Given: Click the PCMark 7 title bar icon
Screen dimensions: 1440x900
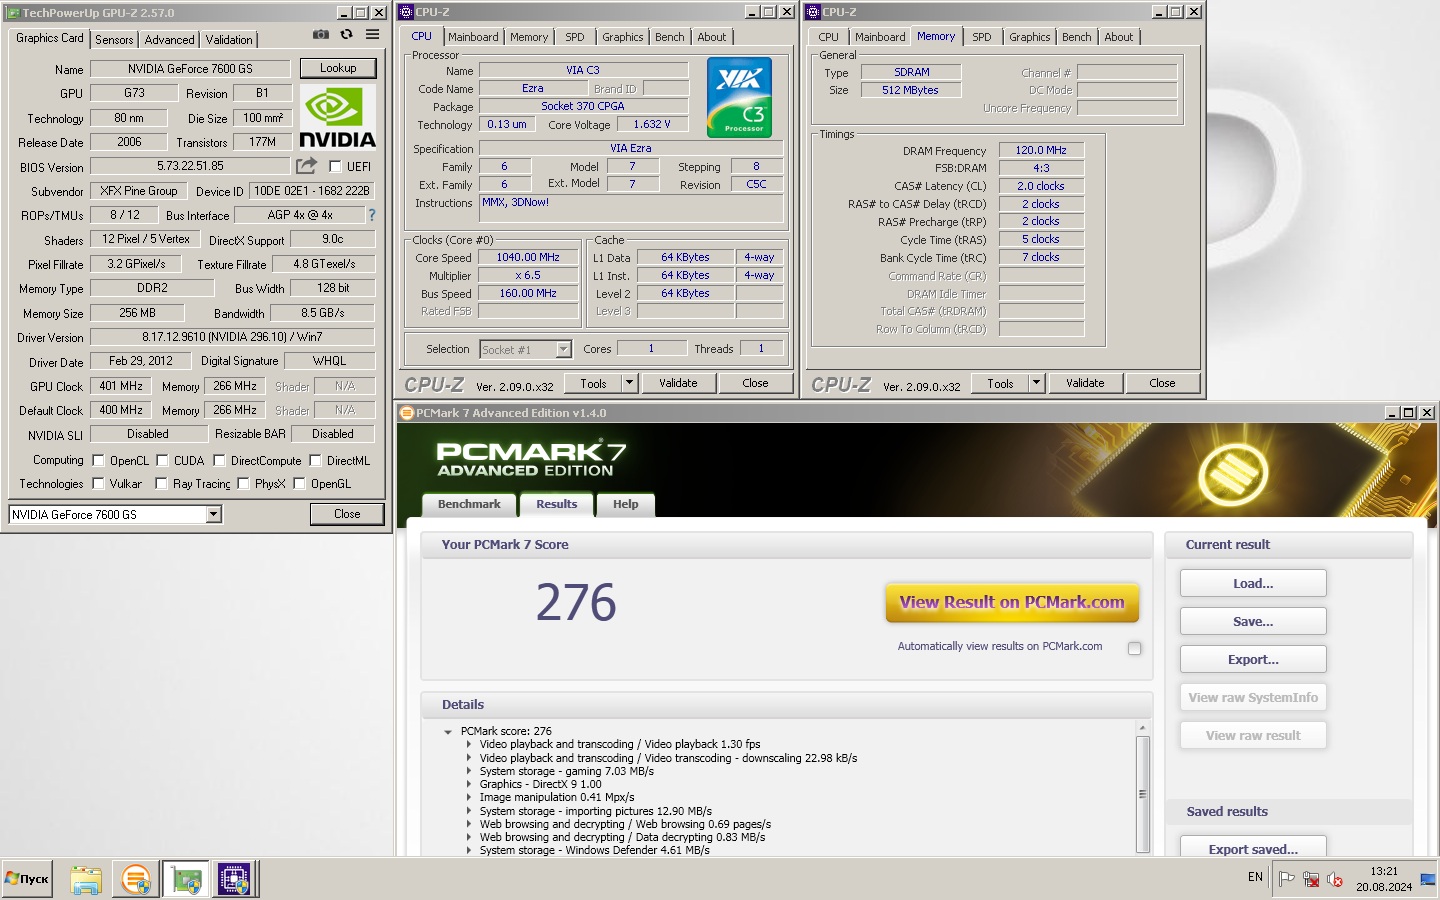Looking at the screenshot, I should pos(407,413).
